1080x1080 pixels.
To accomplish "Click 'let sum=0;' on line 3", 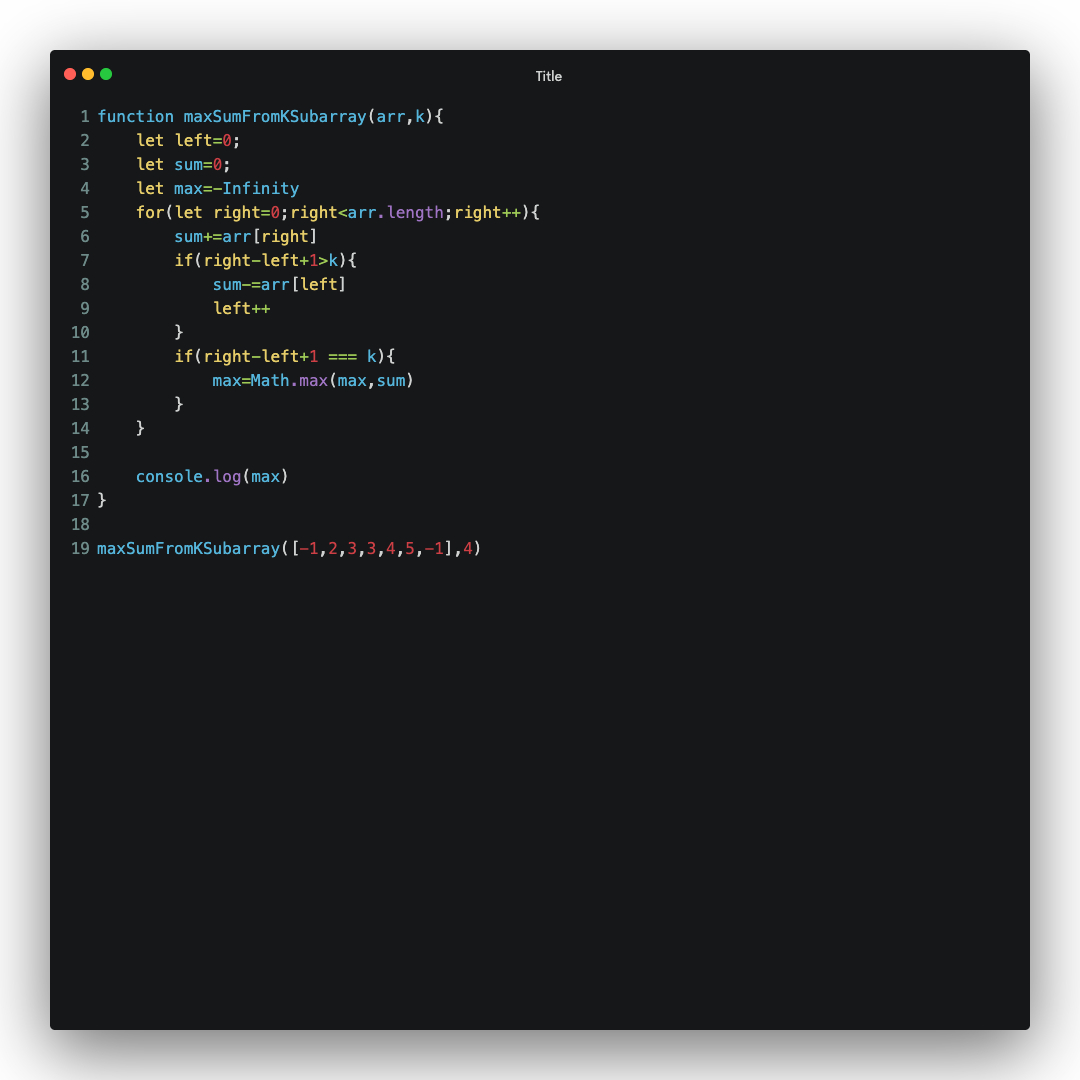I will click(x=183, y=165).
